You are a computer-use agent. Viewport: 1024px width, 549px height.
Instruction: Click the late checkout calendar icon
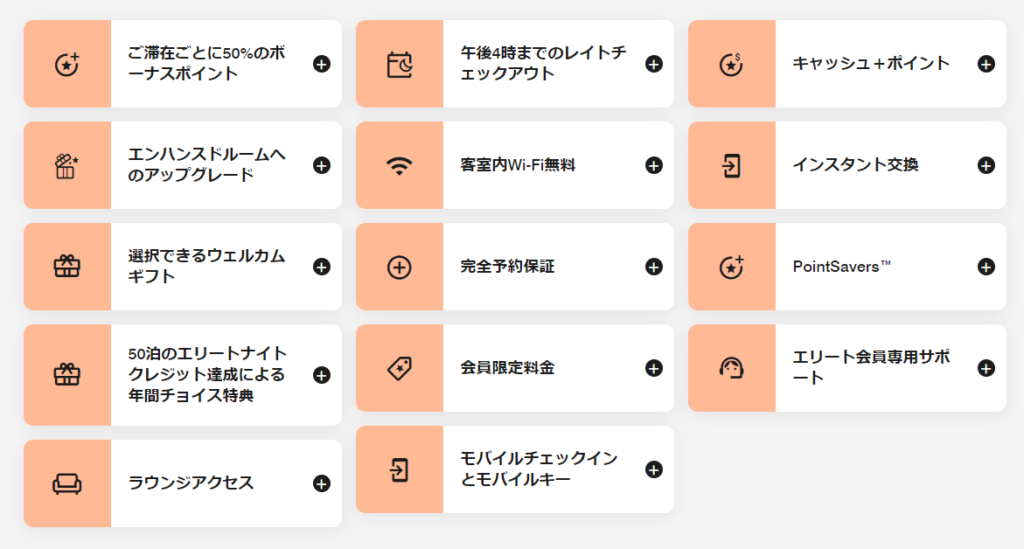click(x=399, y=64)
